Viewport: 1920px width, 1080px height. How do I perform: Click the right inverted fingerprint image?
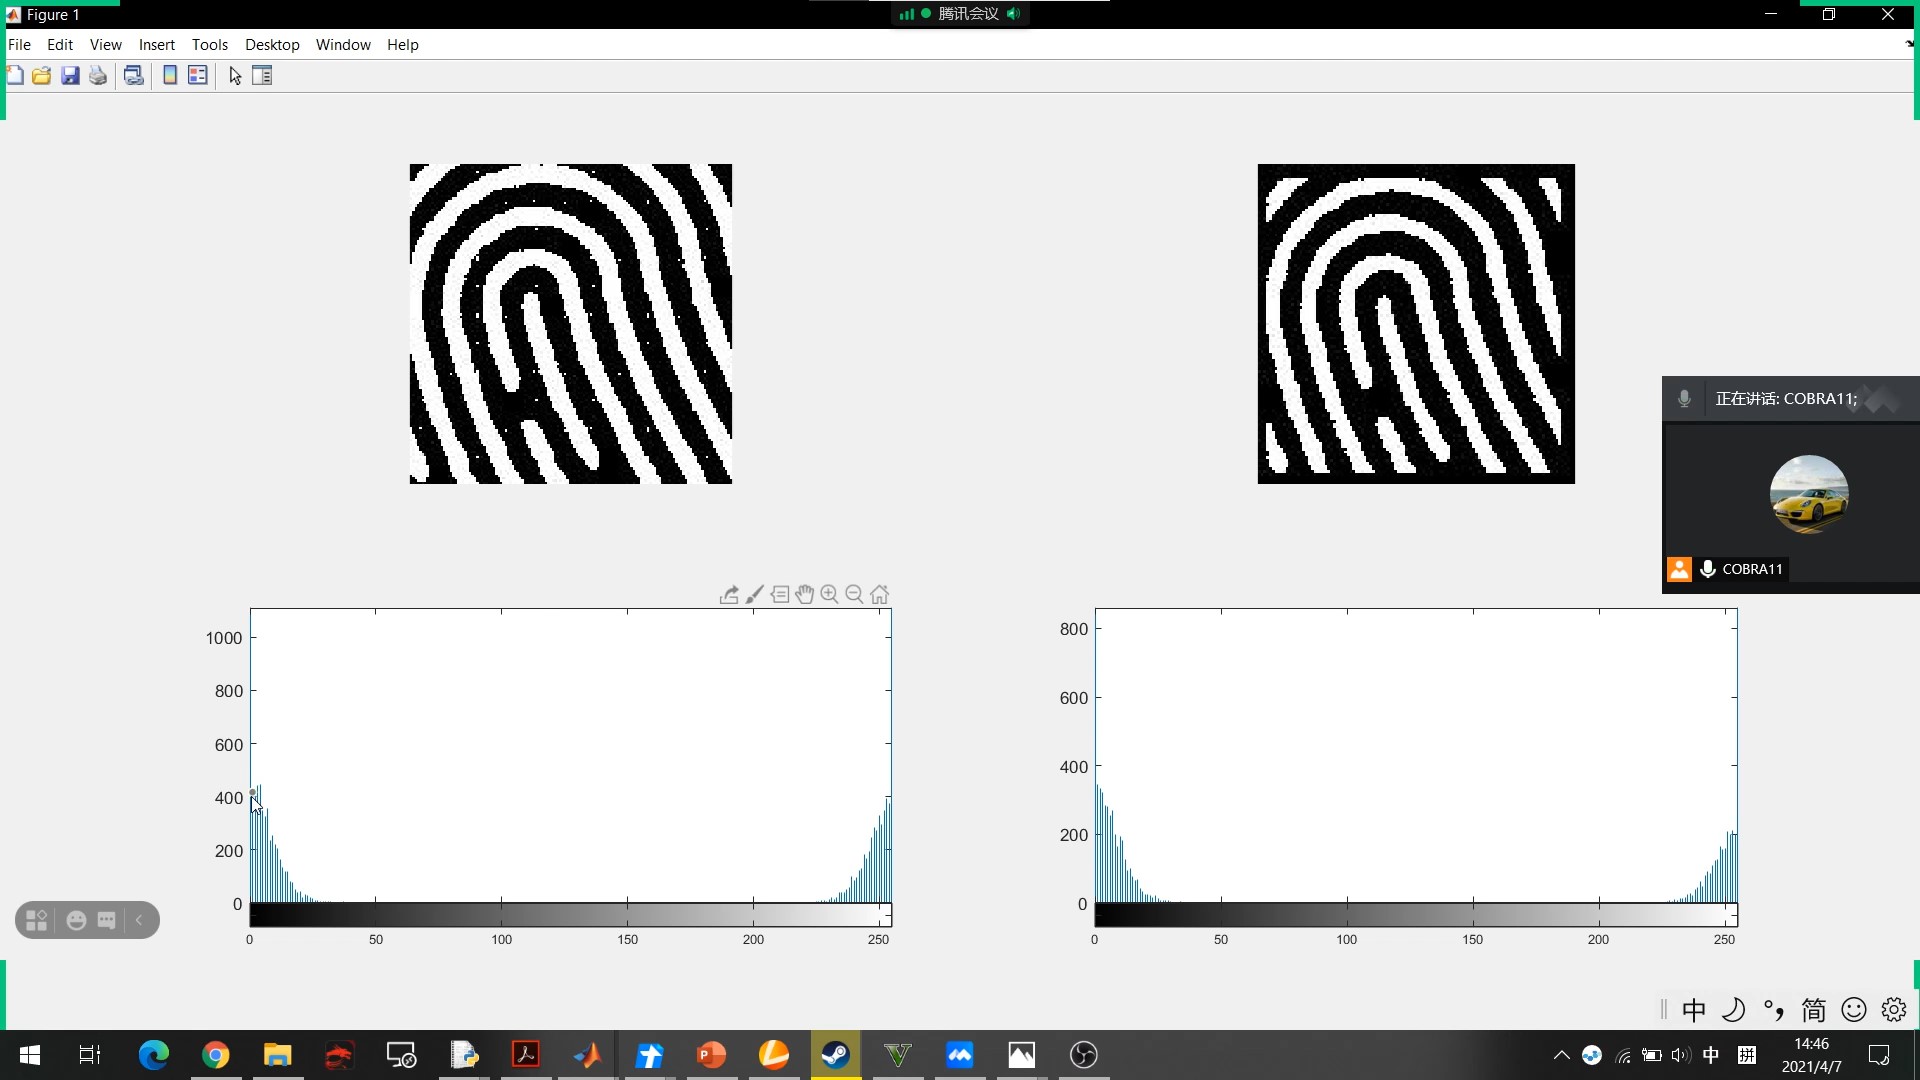click(1416, 324)
